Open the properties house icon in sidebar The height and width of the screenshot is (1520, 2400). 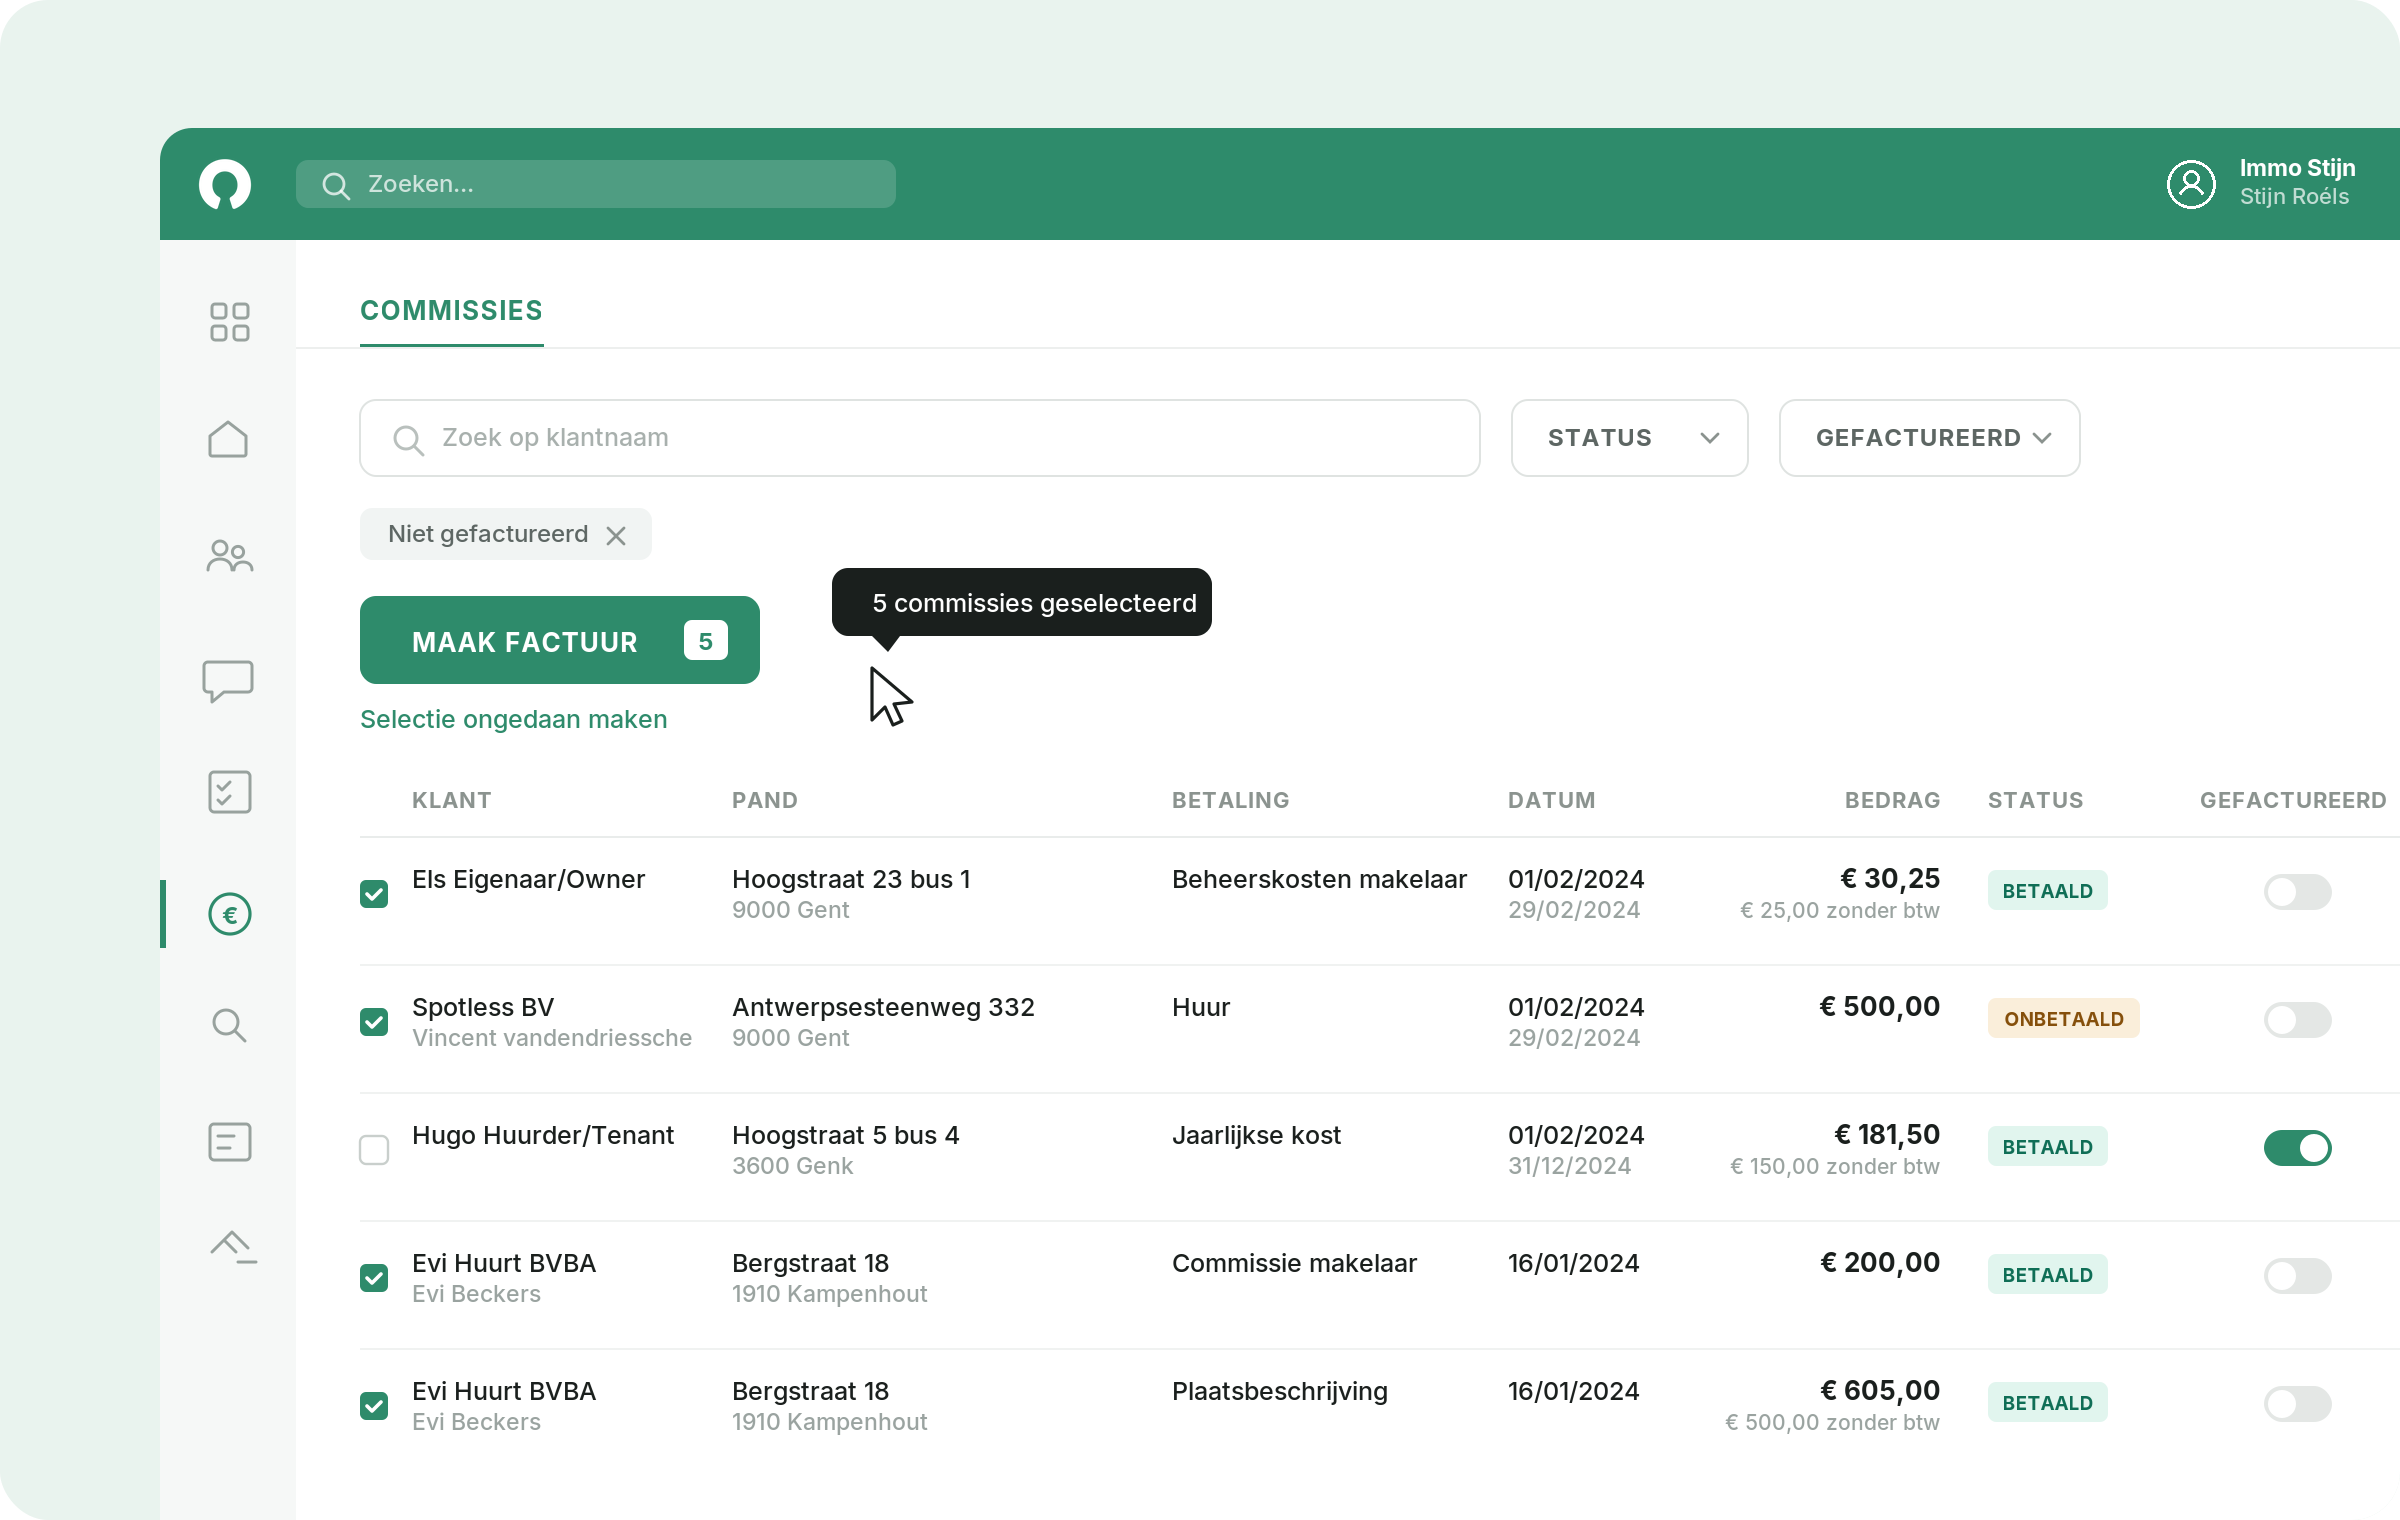click(228, 439)
